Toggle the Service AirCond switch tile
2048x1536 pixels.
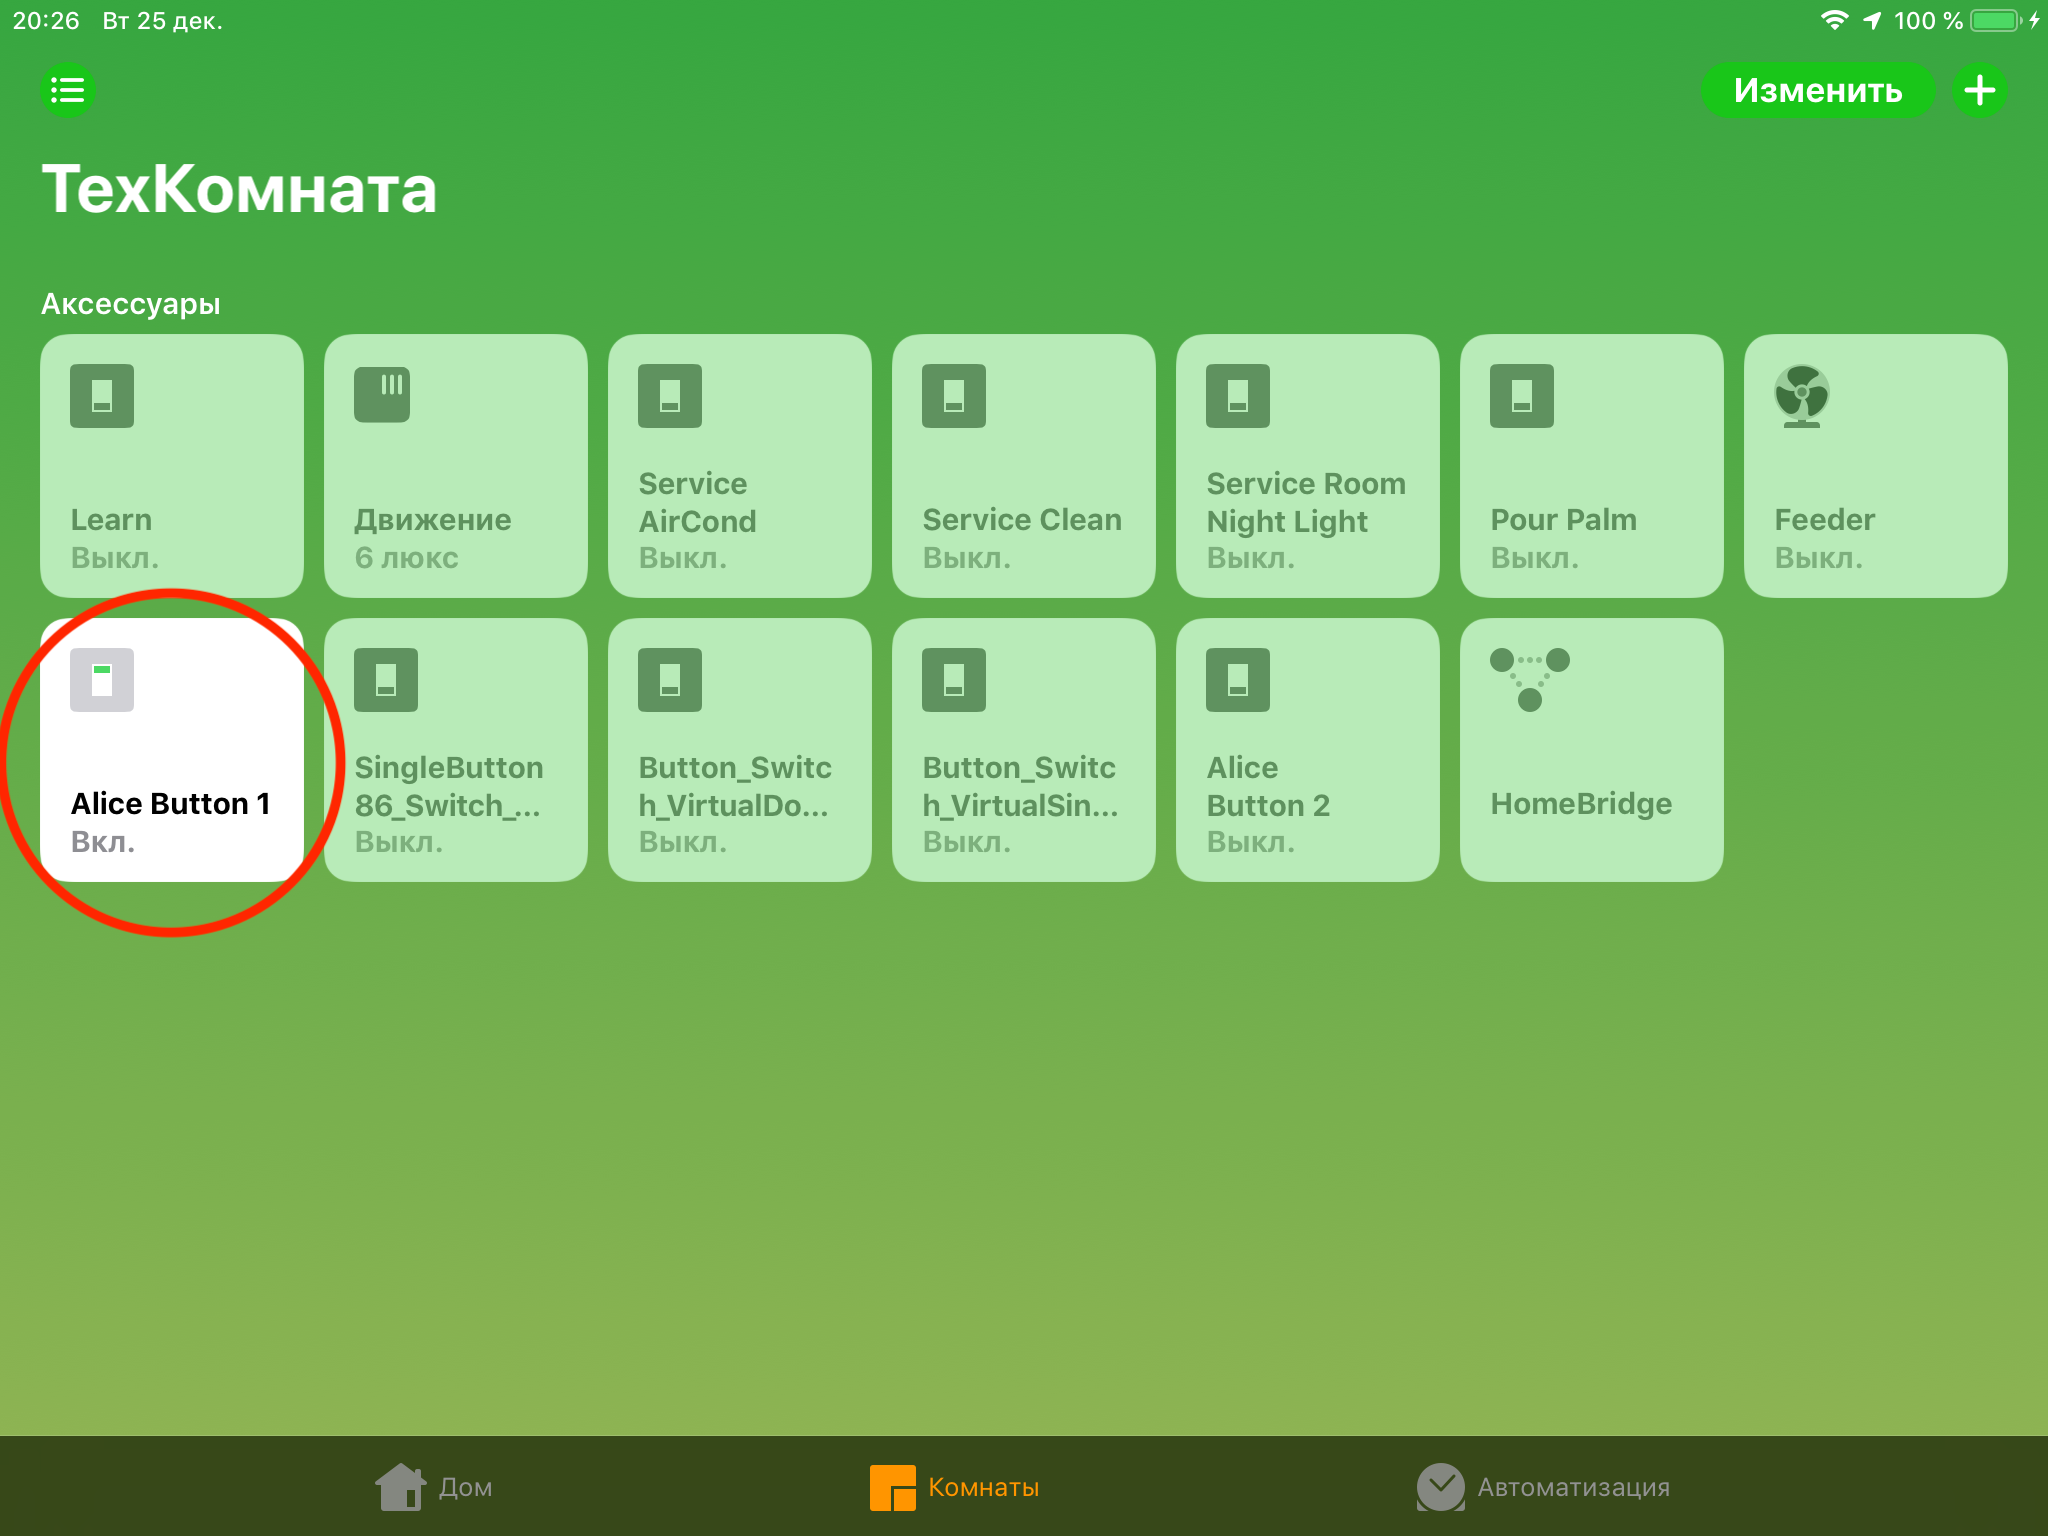point(740,466)
